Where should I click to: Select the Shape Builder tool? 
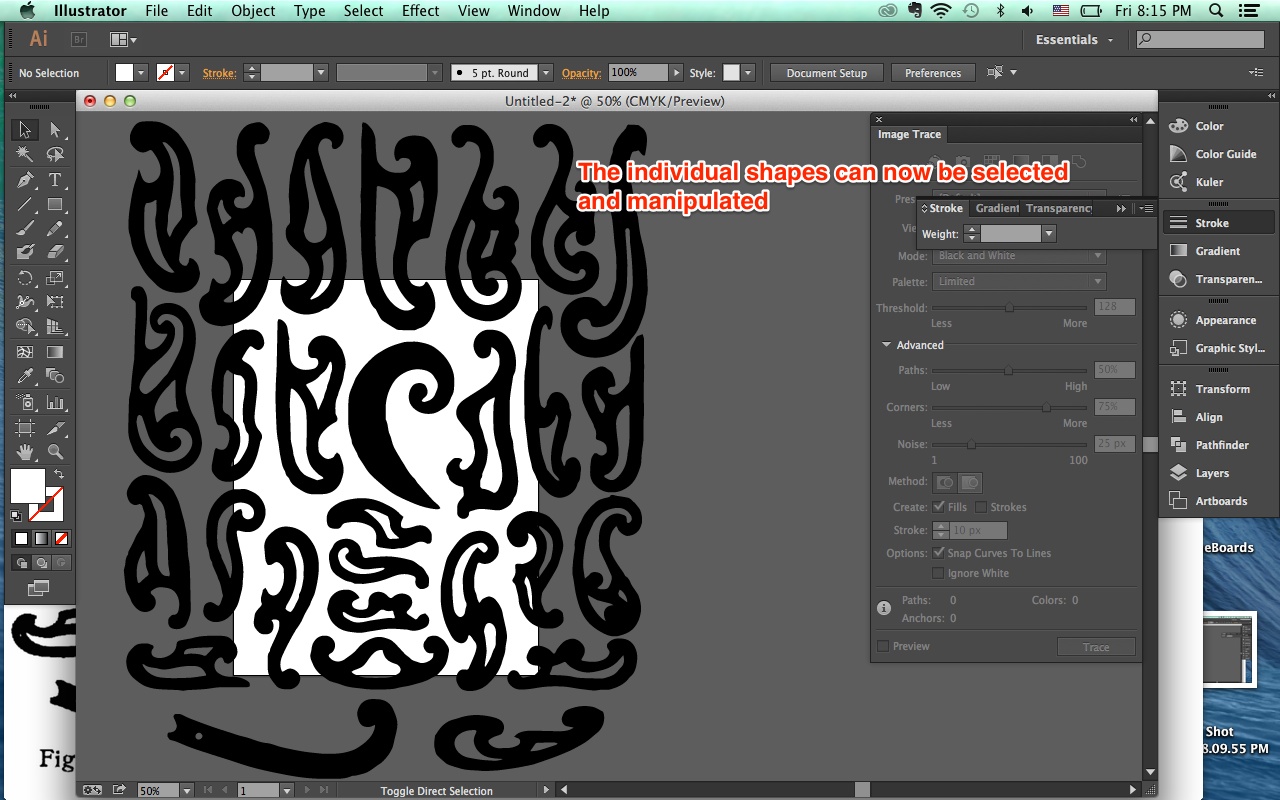[x=25, y=327]
